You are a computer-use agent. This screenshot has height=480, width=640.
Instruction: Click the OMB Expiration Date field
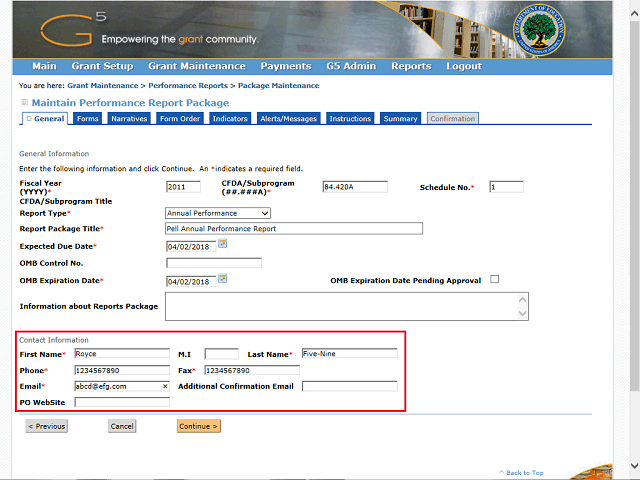pos(191,281)
